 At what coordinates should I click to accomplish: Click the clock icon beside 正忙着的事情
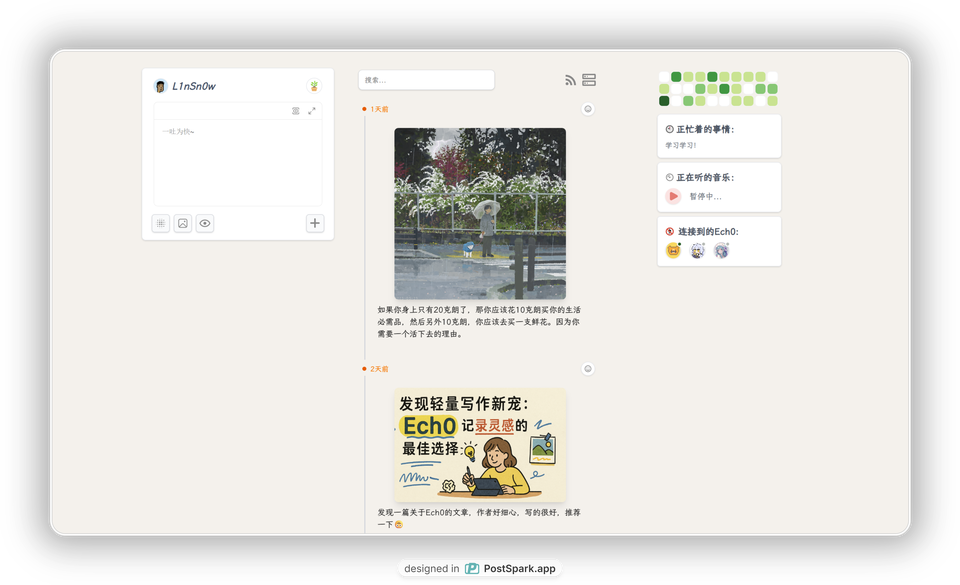point(670,129)
